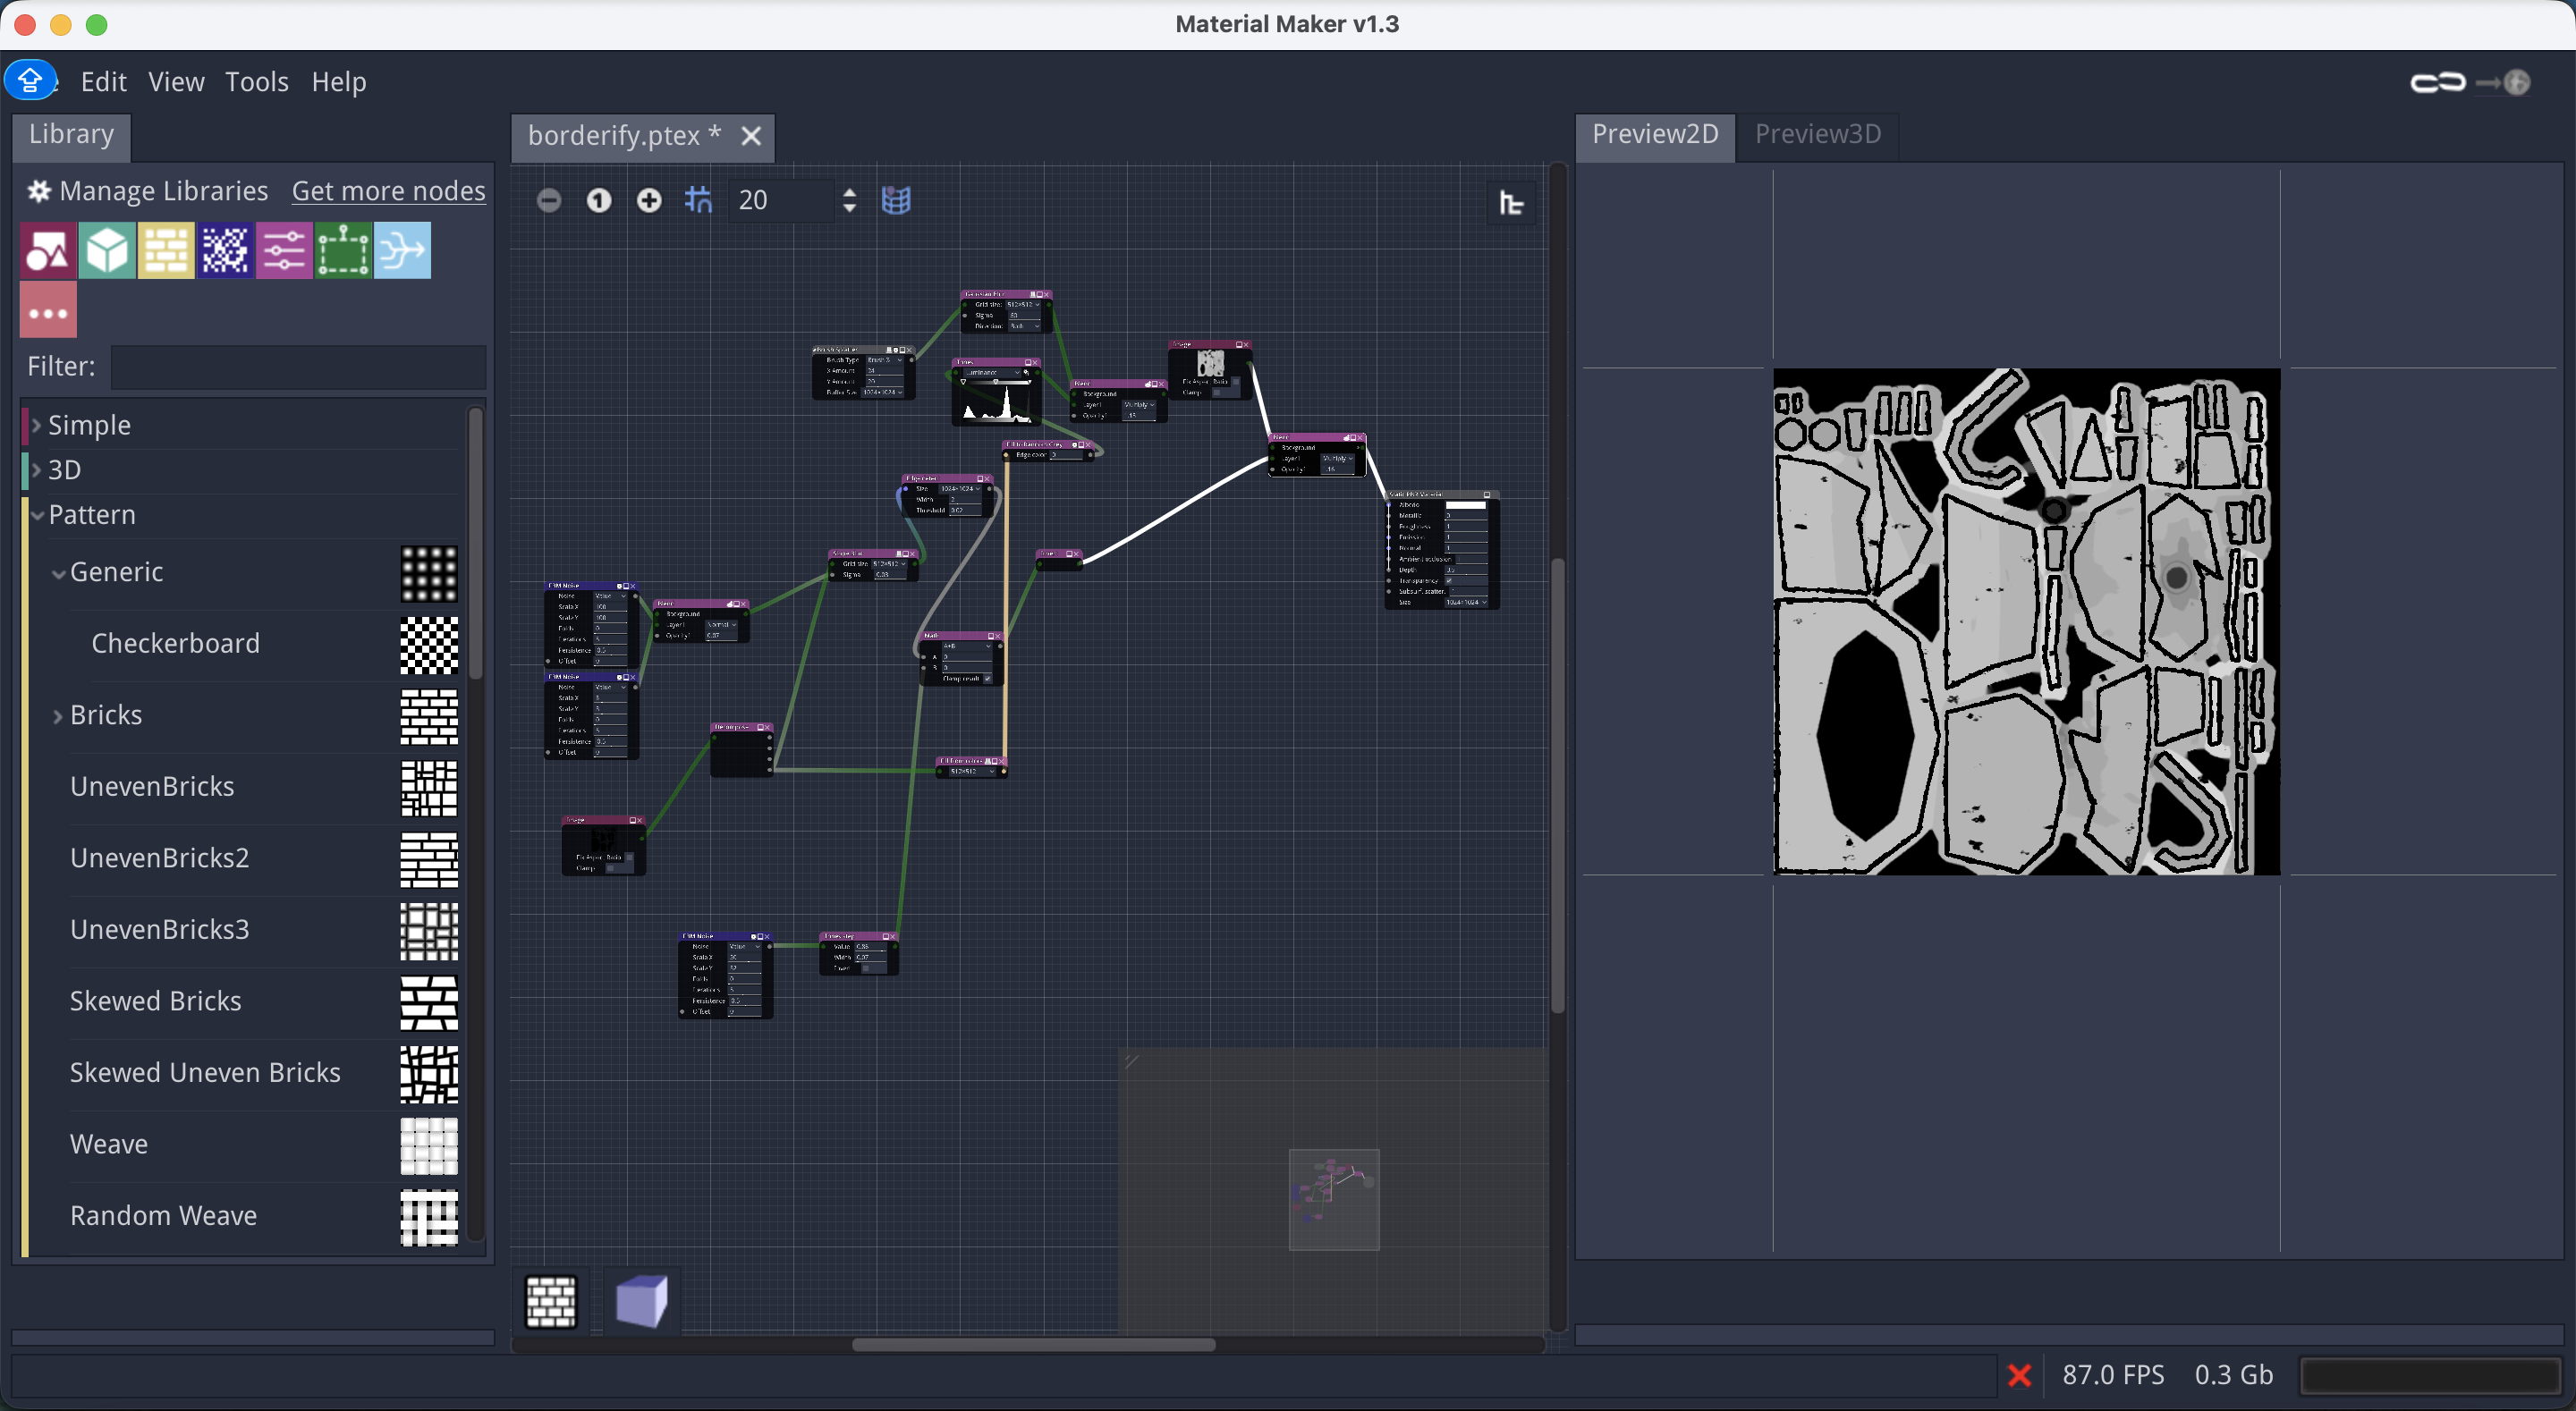Click Manage Libraries button
This screenshot has width=2576, height=1411.
click(x=148, y=191)
